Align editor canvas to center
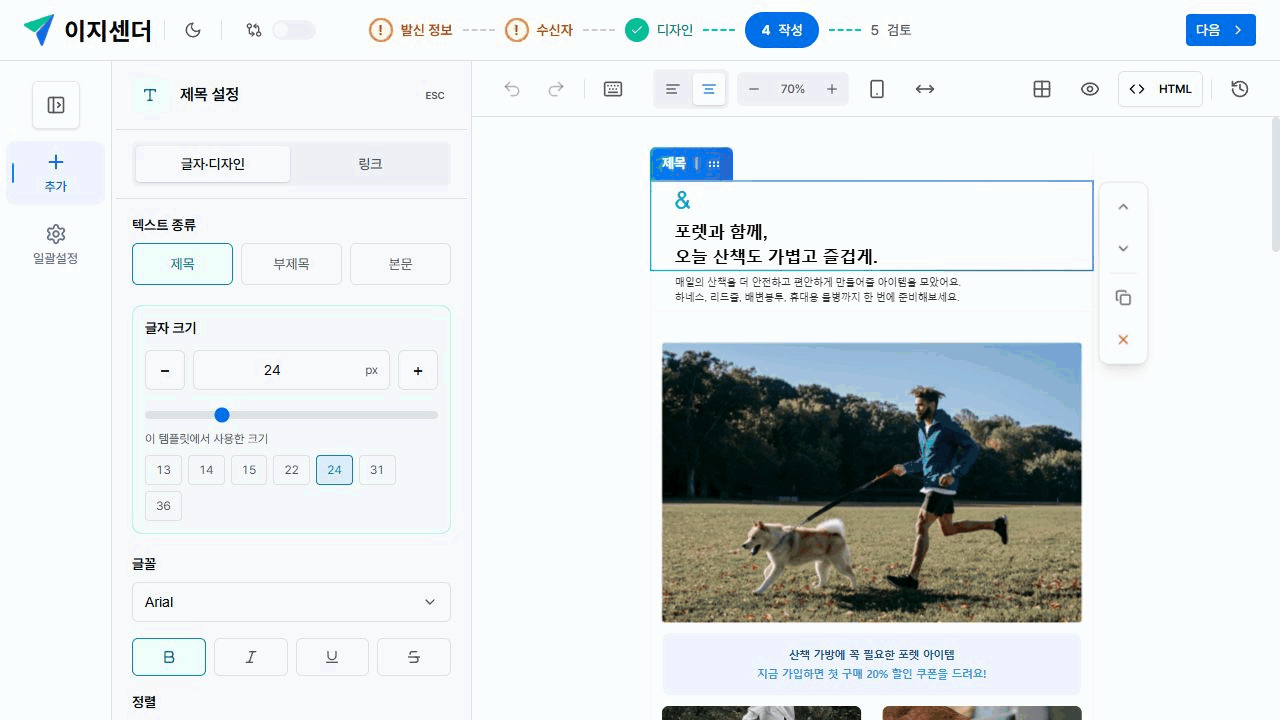Screen dimensions: 1280x720 pos(709,89)
